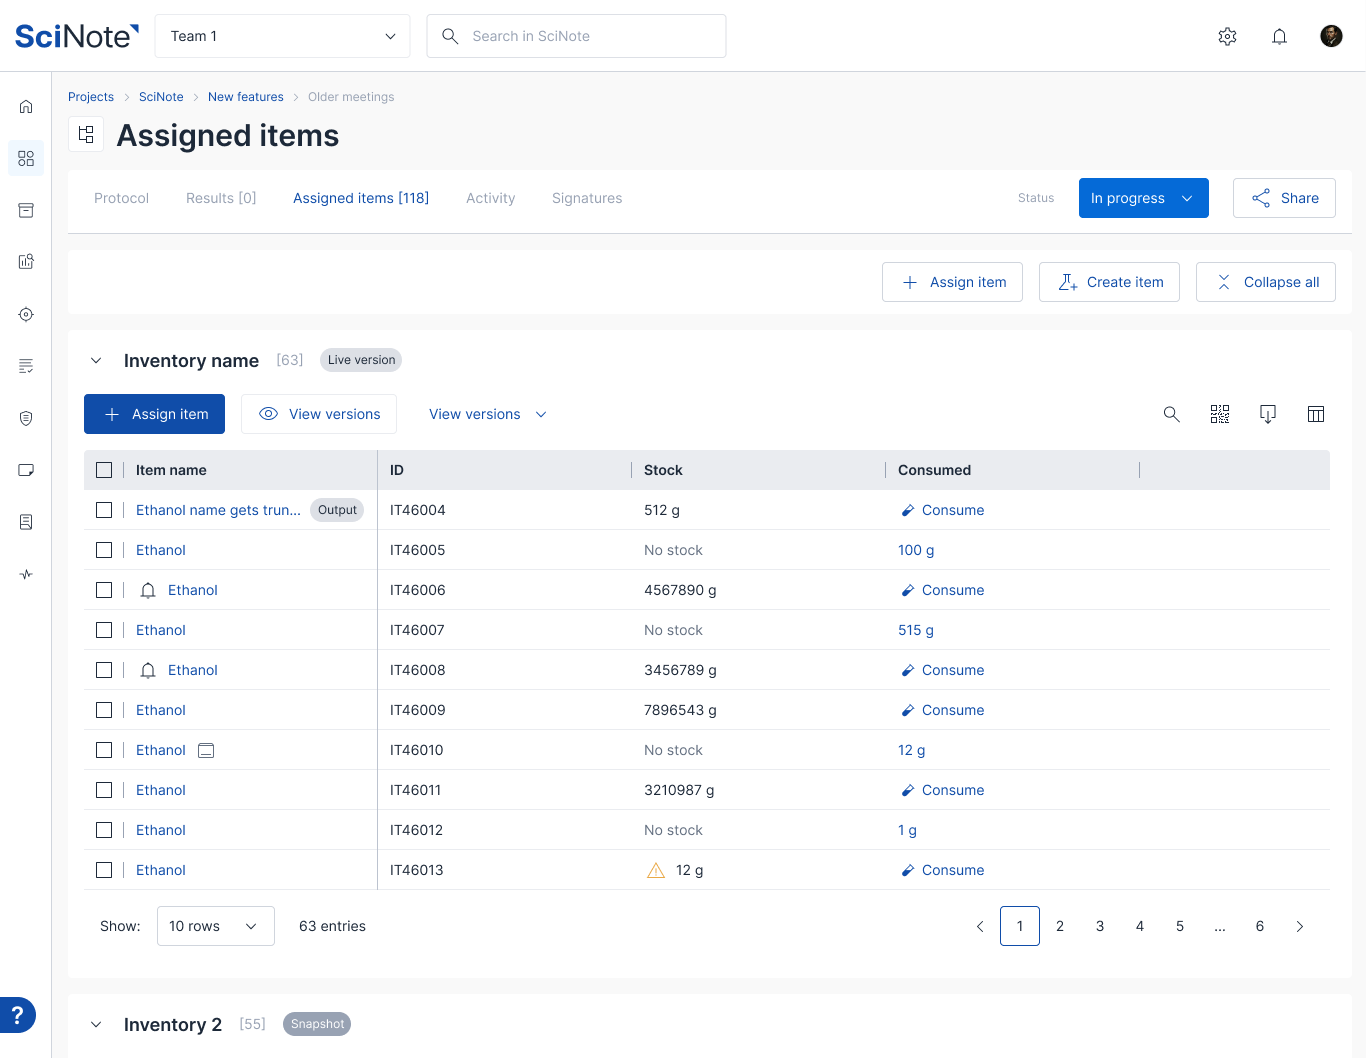Open the 10 rows per page dropdown

click(216, 926)
